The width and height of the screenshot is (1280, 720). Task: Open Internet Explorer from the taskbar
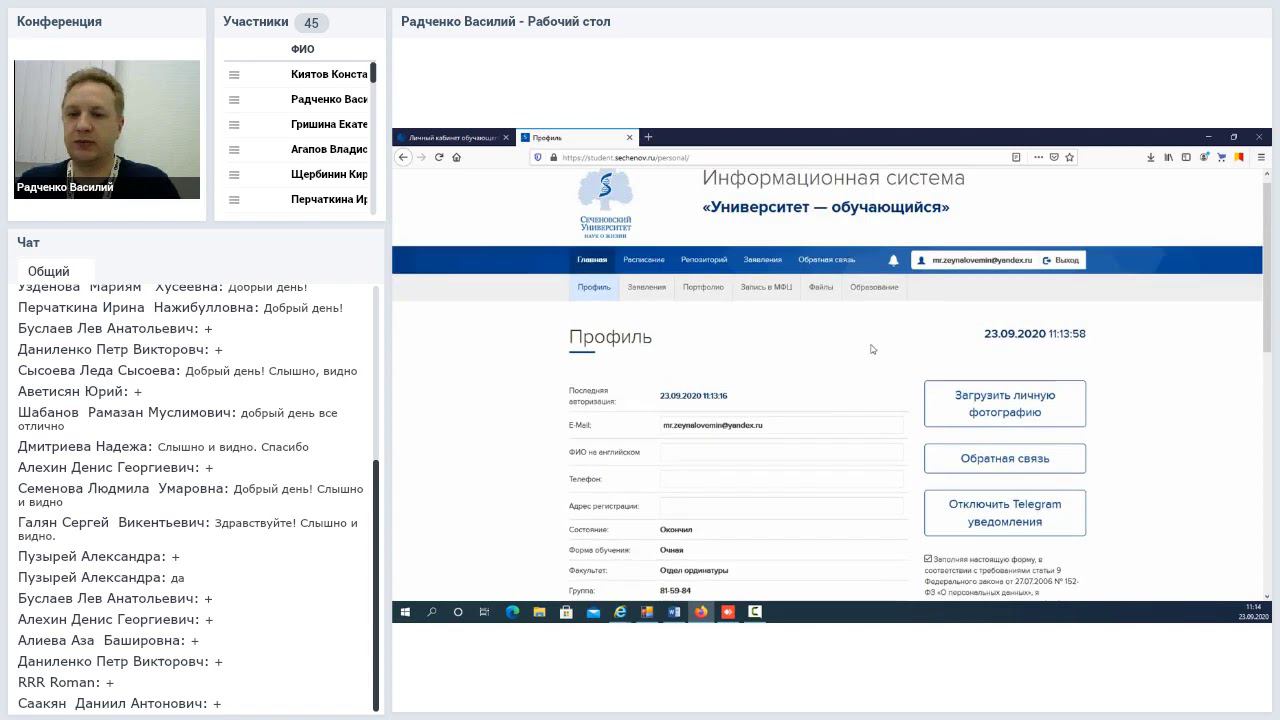click(620, 612)
